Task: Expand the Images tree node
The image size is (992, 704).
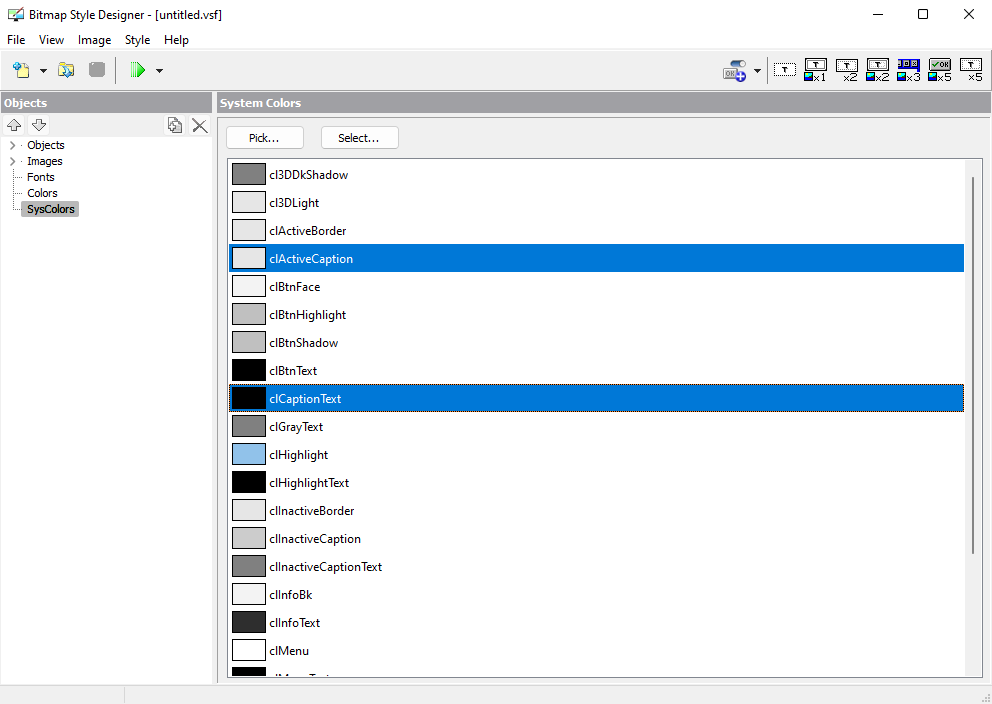Action: (x=12, y=161)
